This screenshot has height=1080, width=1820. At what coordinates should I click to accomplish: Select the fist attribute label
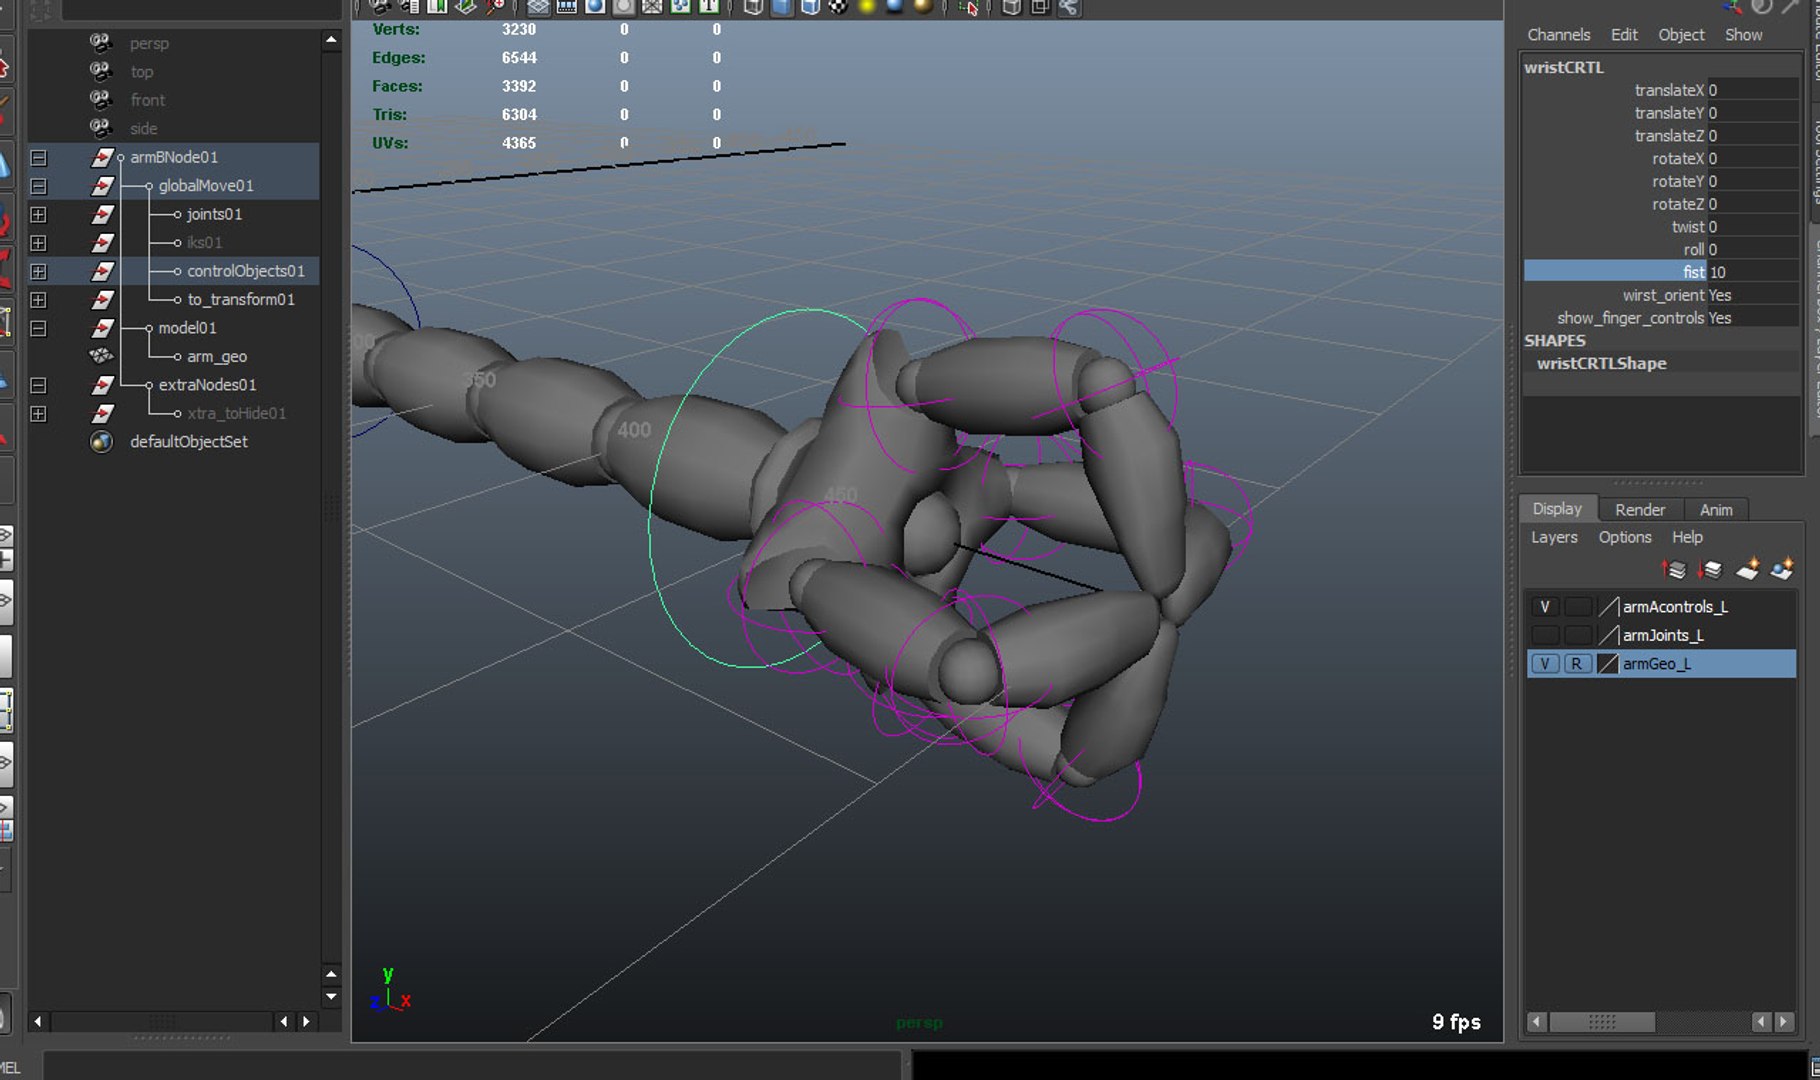(1693, 272)
